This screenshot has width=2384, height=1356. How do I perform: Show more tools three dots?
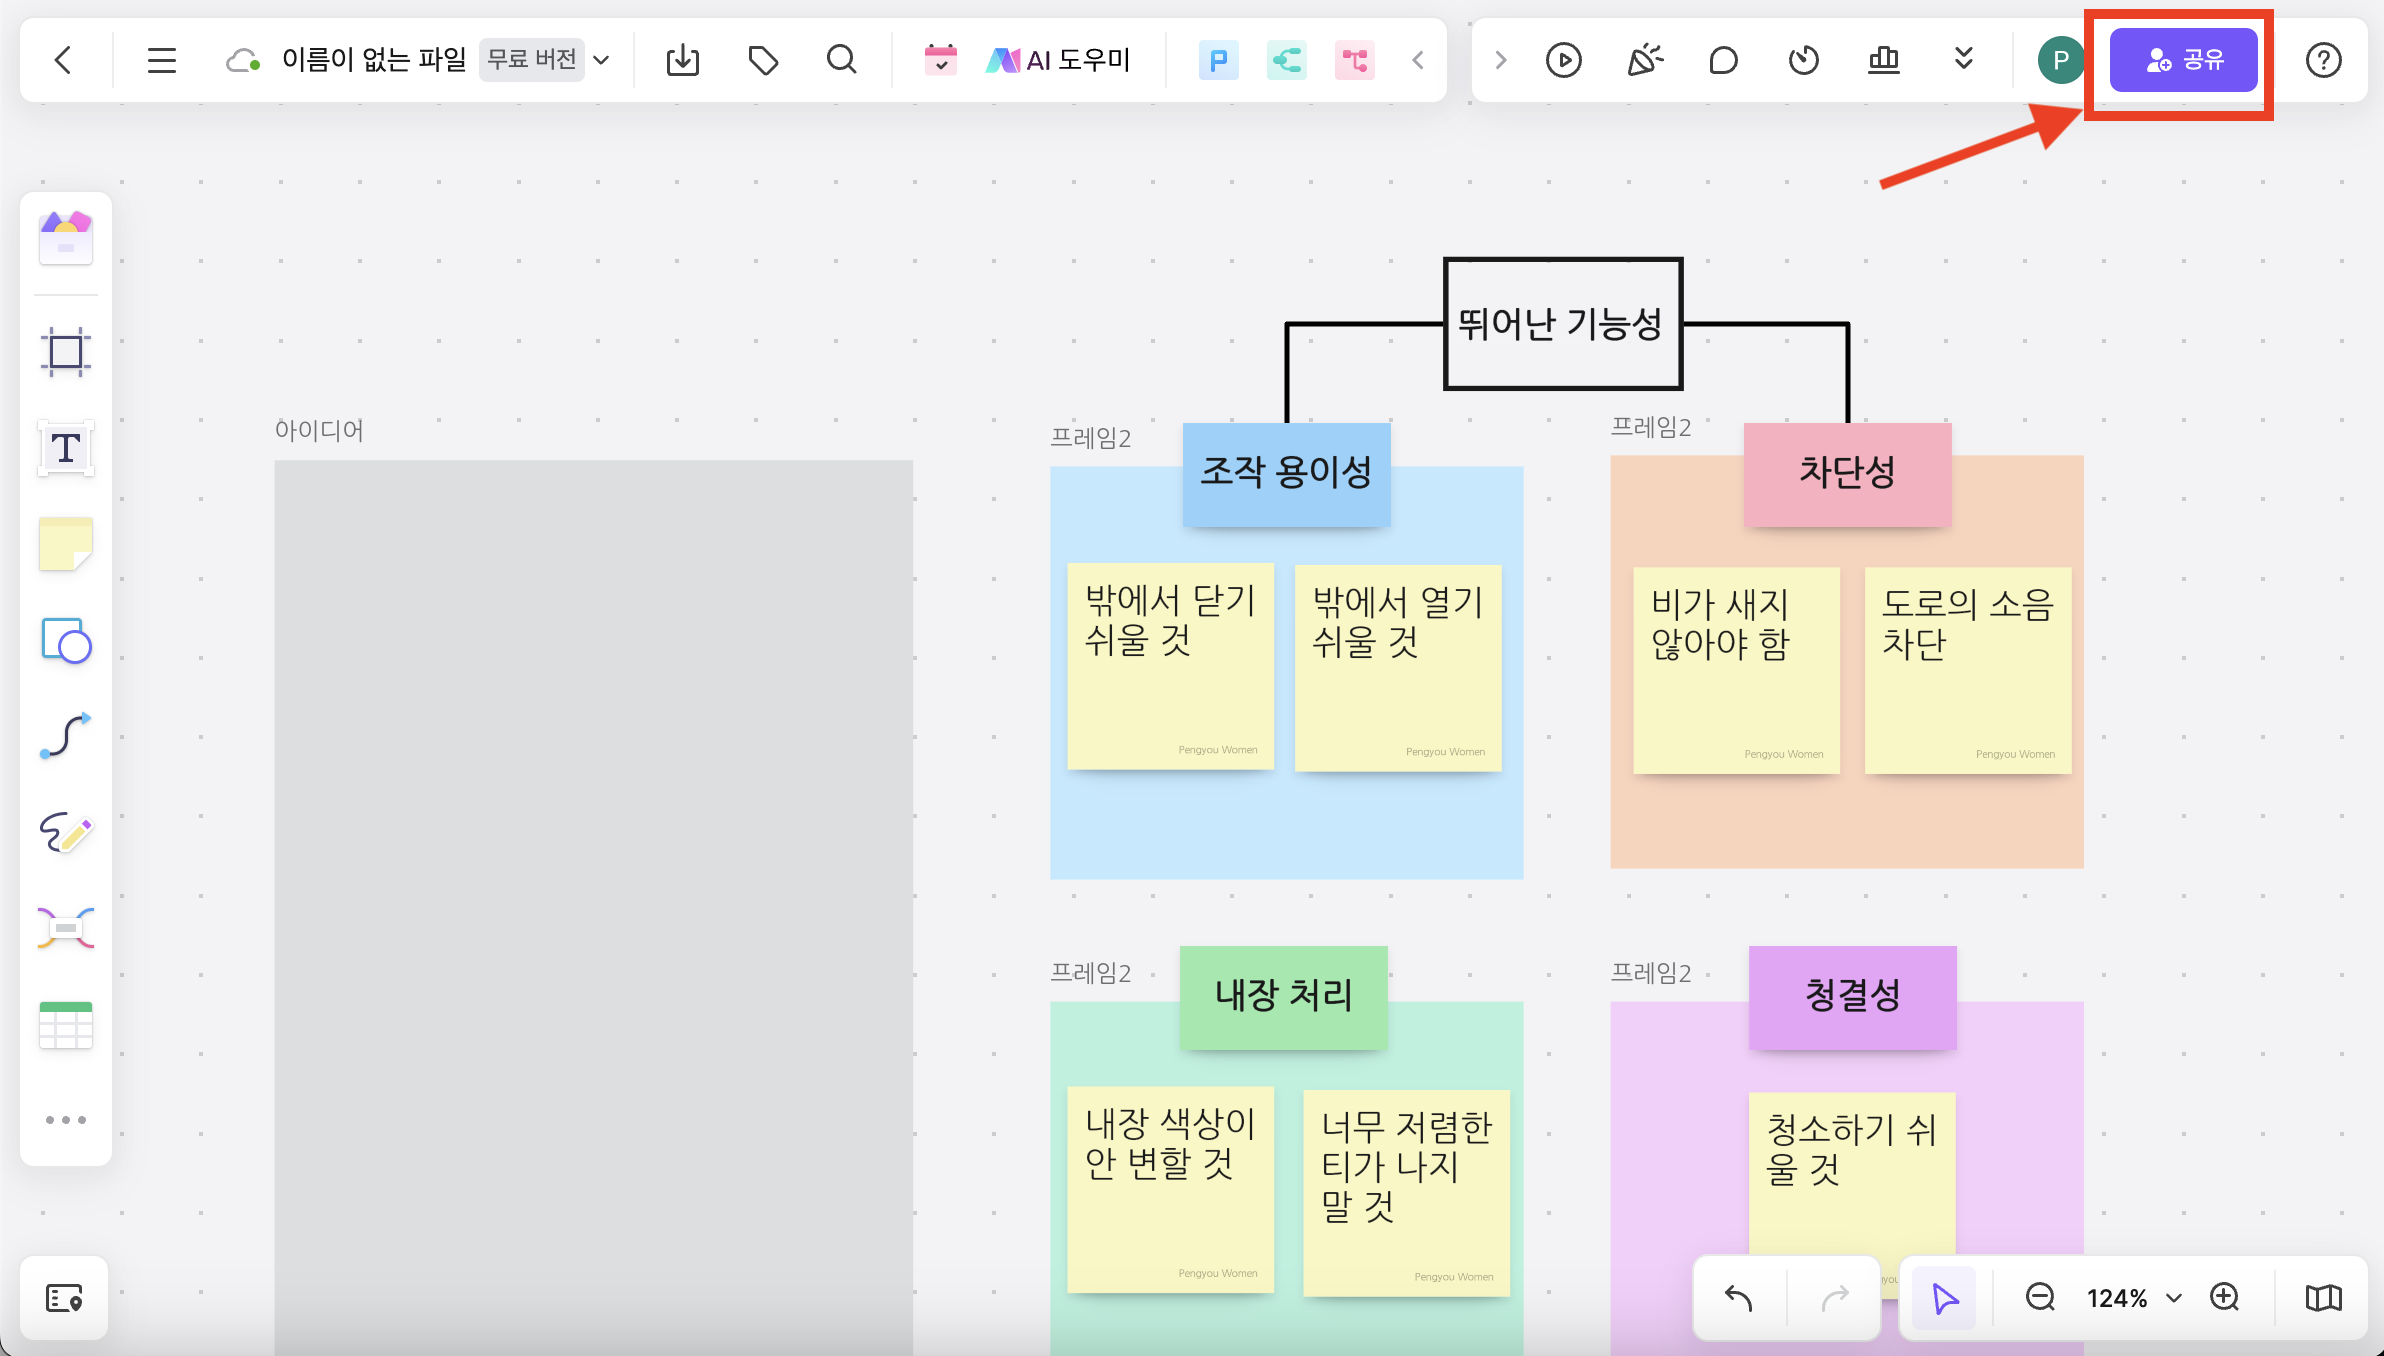pyautogui.click(x=66, y=1120)
